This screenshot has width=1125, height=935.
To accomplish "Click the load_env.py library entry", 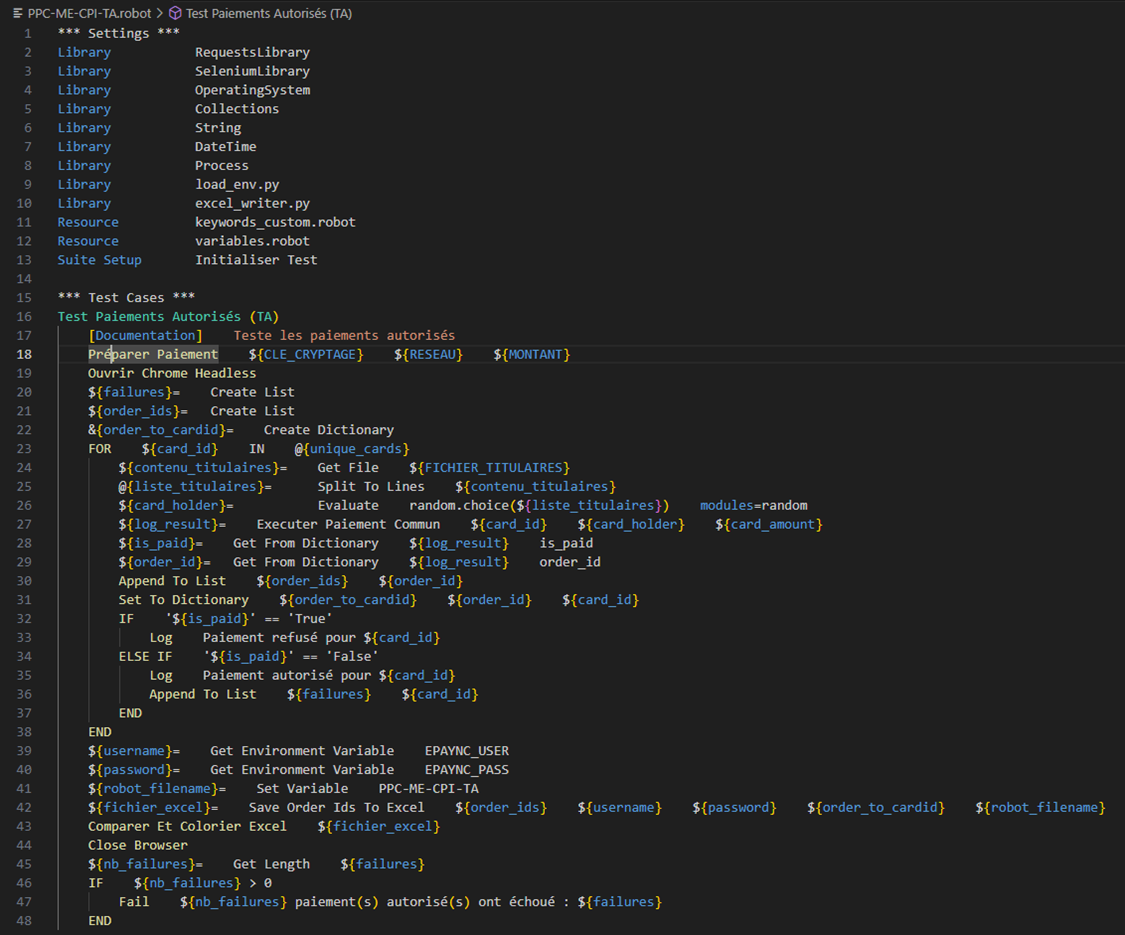I will (x=237, y=184).
